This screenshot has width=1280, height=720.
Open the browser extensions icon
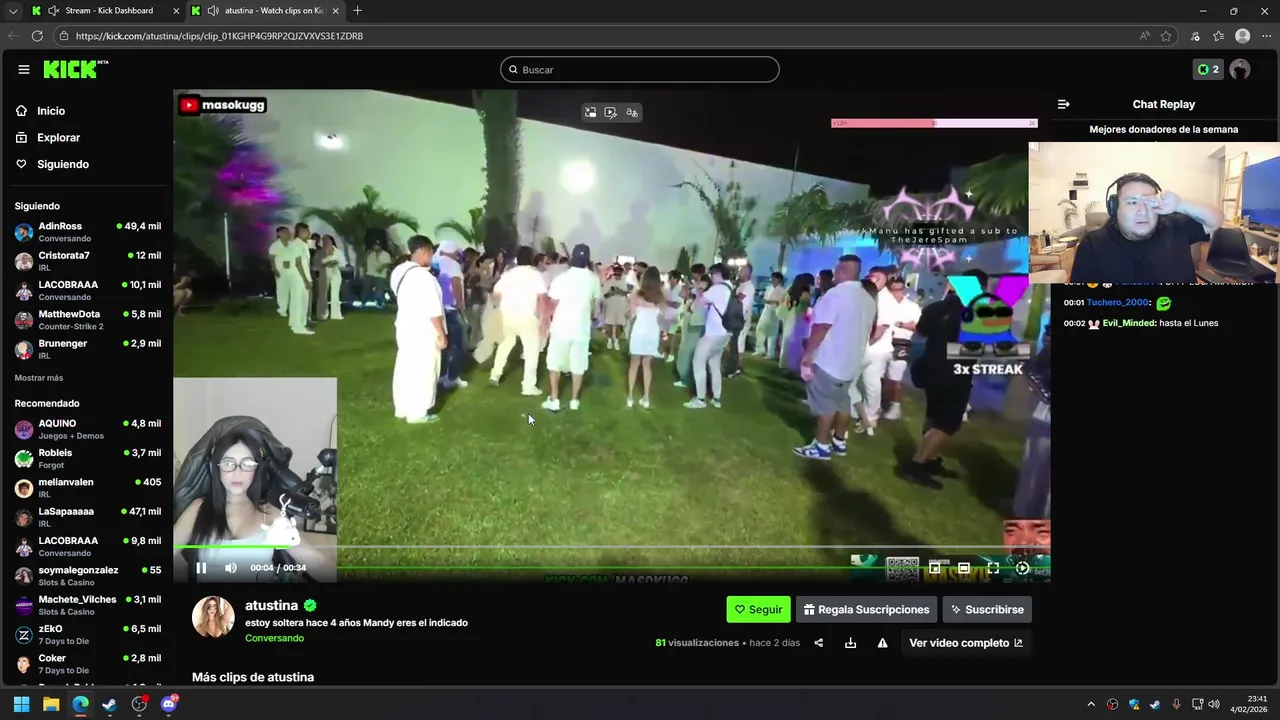pos(1195,36)
